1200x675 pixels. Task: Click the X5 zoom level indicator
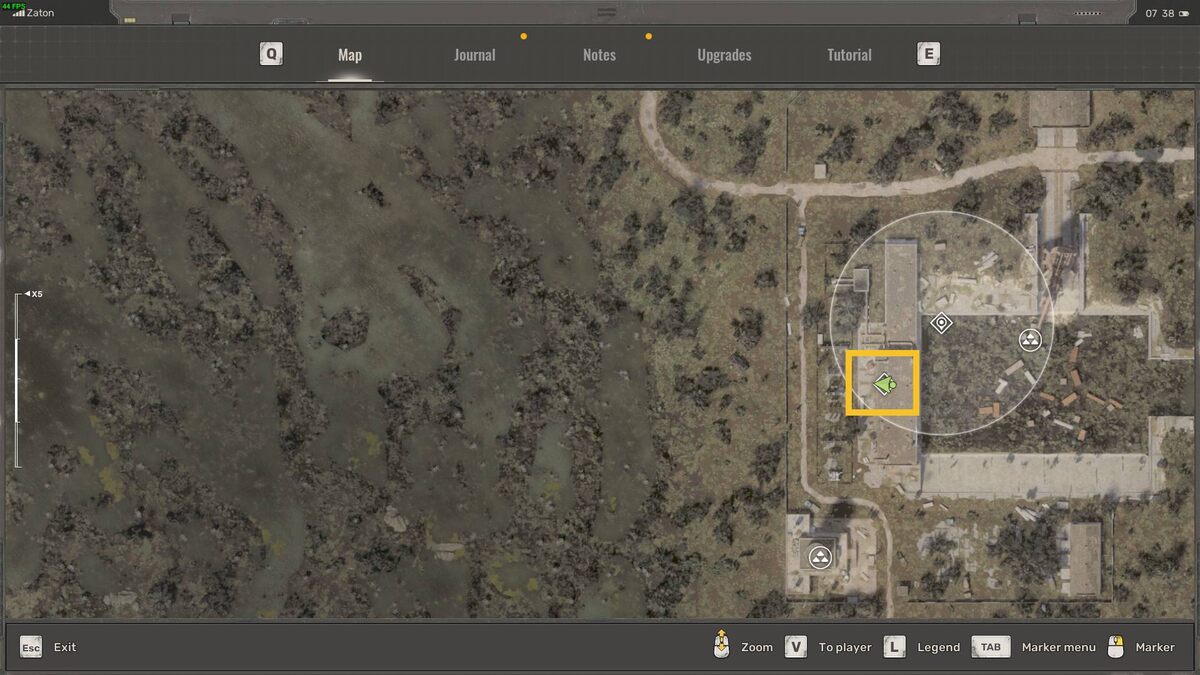(34, 294)
